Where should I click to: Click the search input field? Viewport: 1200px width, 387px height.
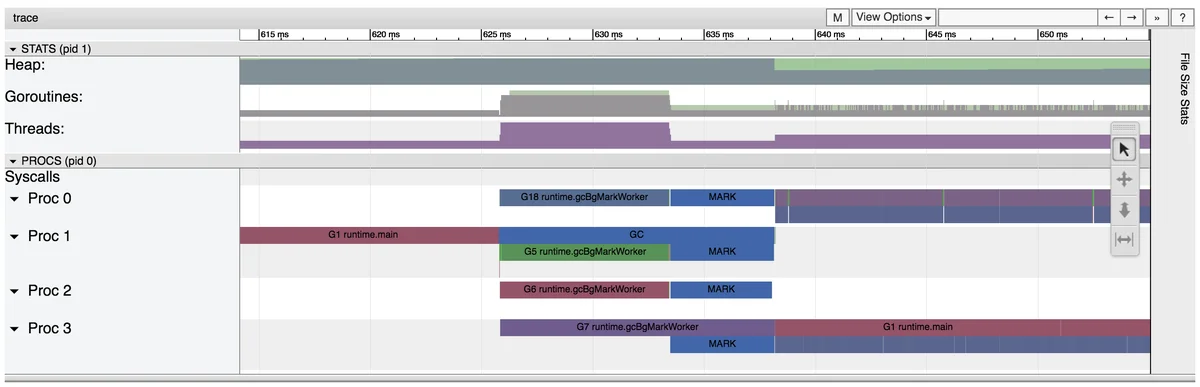(x=1017, y=17)
